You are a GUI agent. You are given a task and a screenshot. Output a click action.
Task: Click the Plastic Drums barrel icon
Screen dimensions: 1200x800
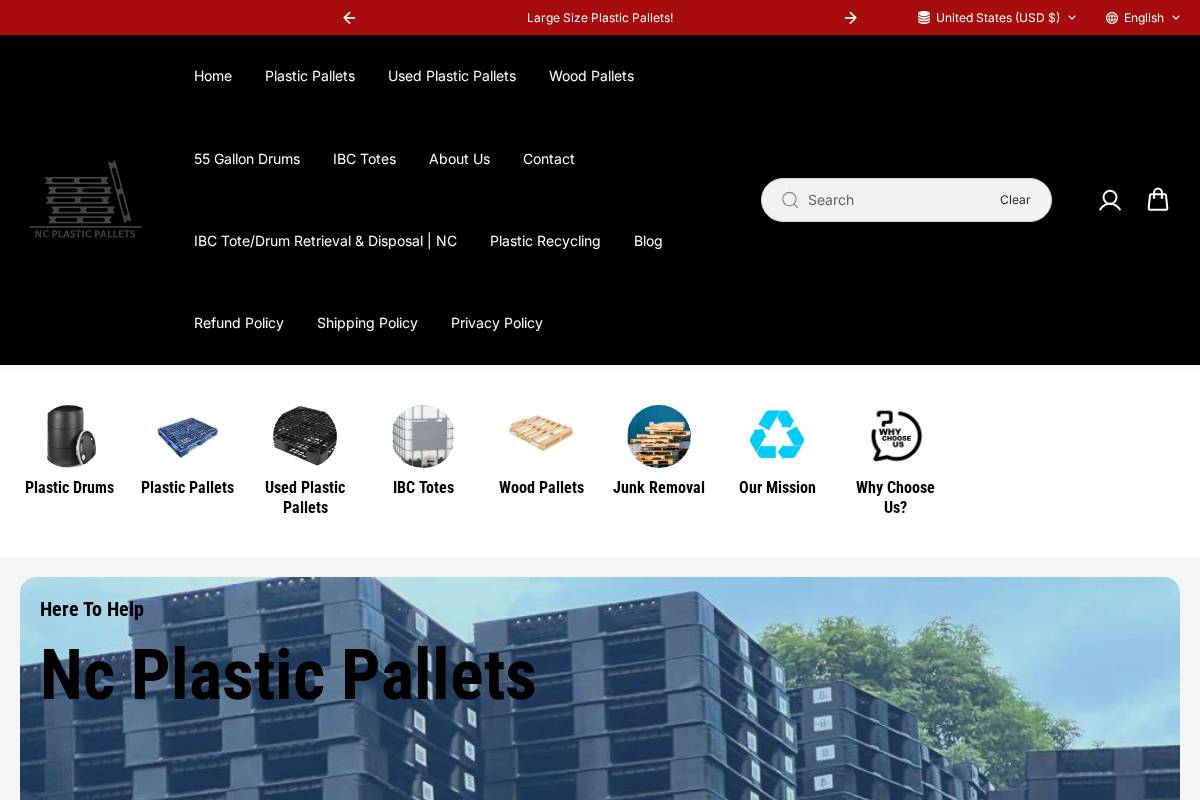pyautogui.click(x=69, y=436)
